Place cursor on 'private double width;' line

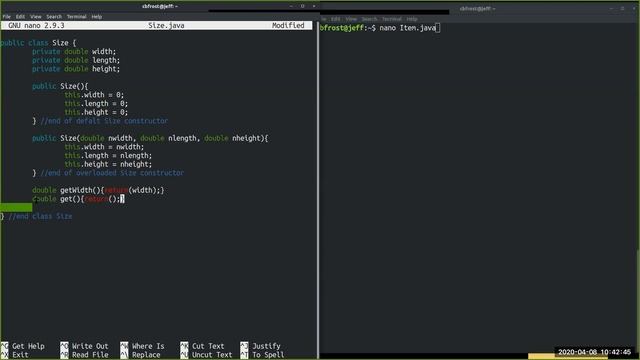pyautogui.click(x=74, y=51)
